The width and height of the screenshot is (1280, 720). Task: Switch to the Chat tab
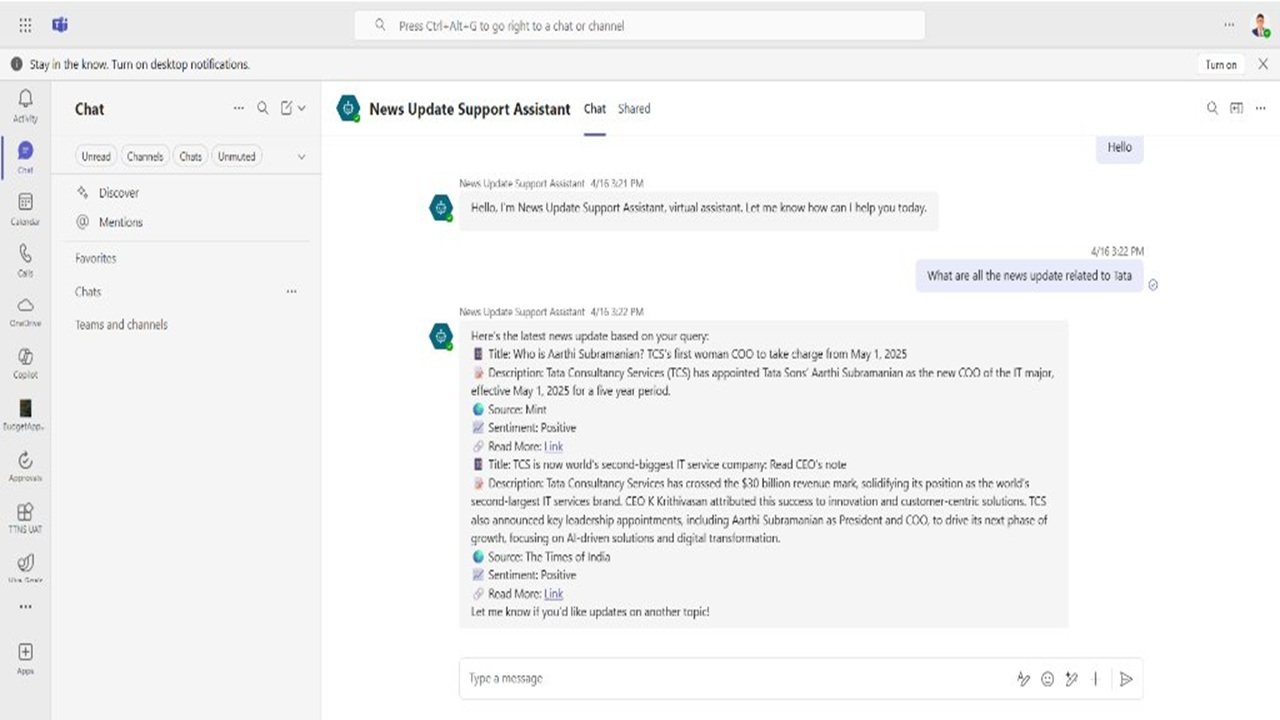(x=595, y=108)
